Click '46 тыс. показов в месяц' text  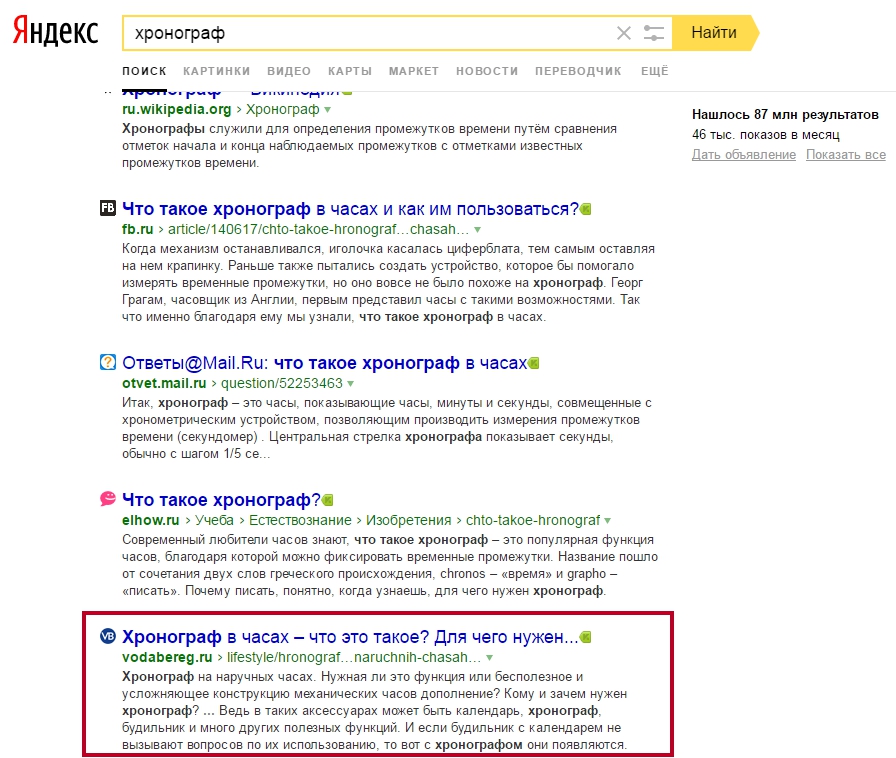point(766,134)
